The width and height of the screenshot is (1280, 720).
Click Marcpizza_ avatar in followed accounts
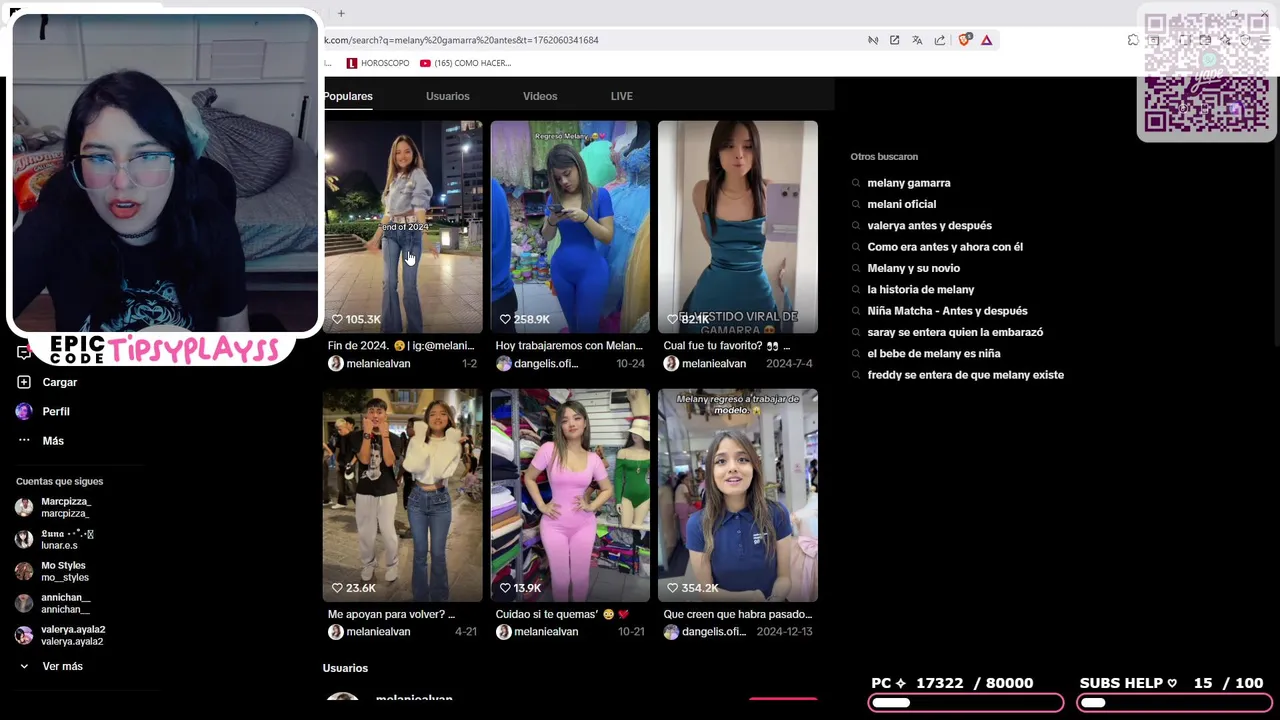[24, 507]
